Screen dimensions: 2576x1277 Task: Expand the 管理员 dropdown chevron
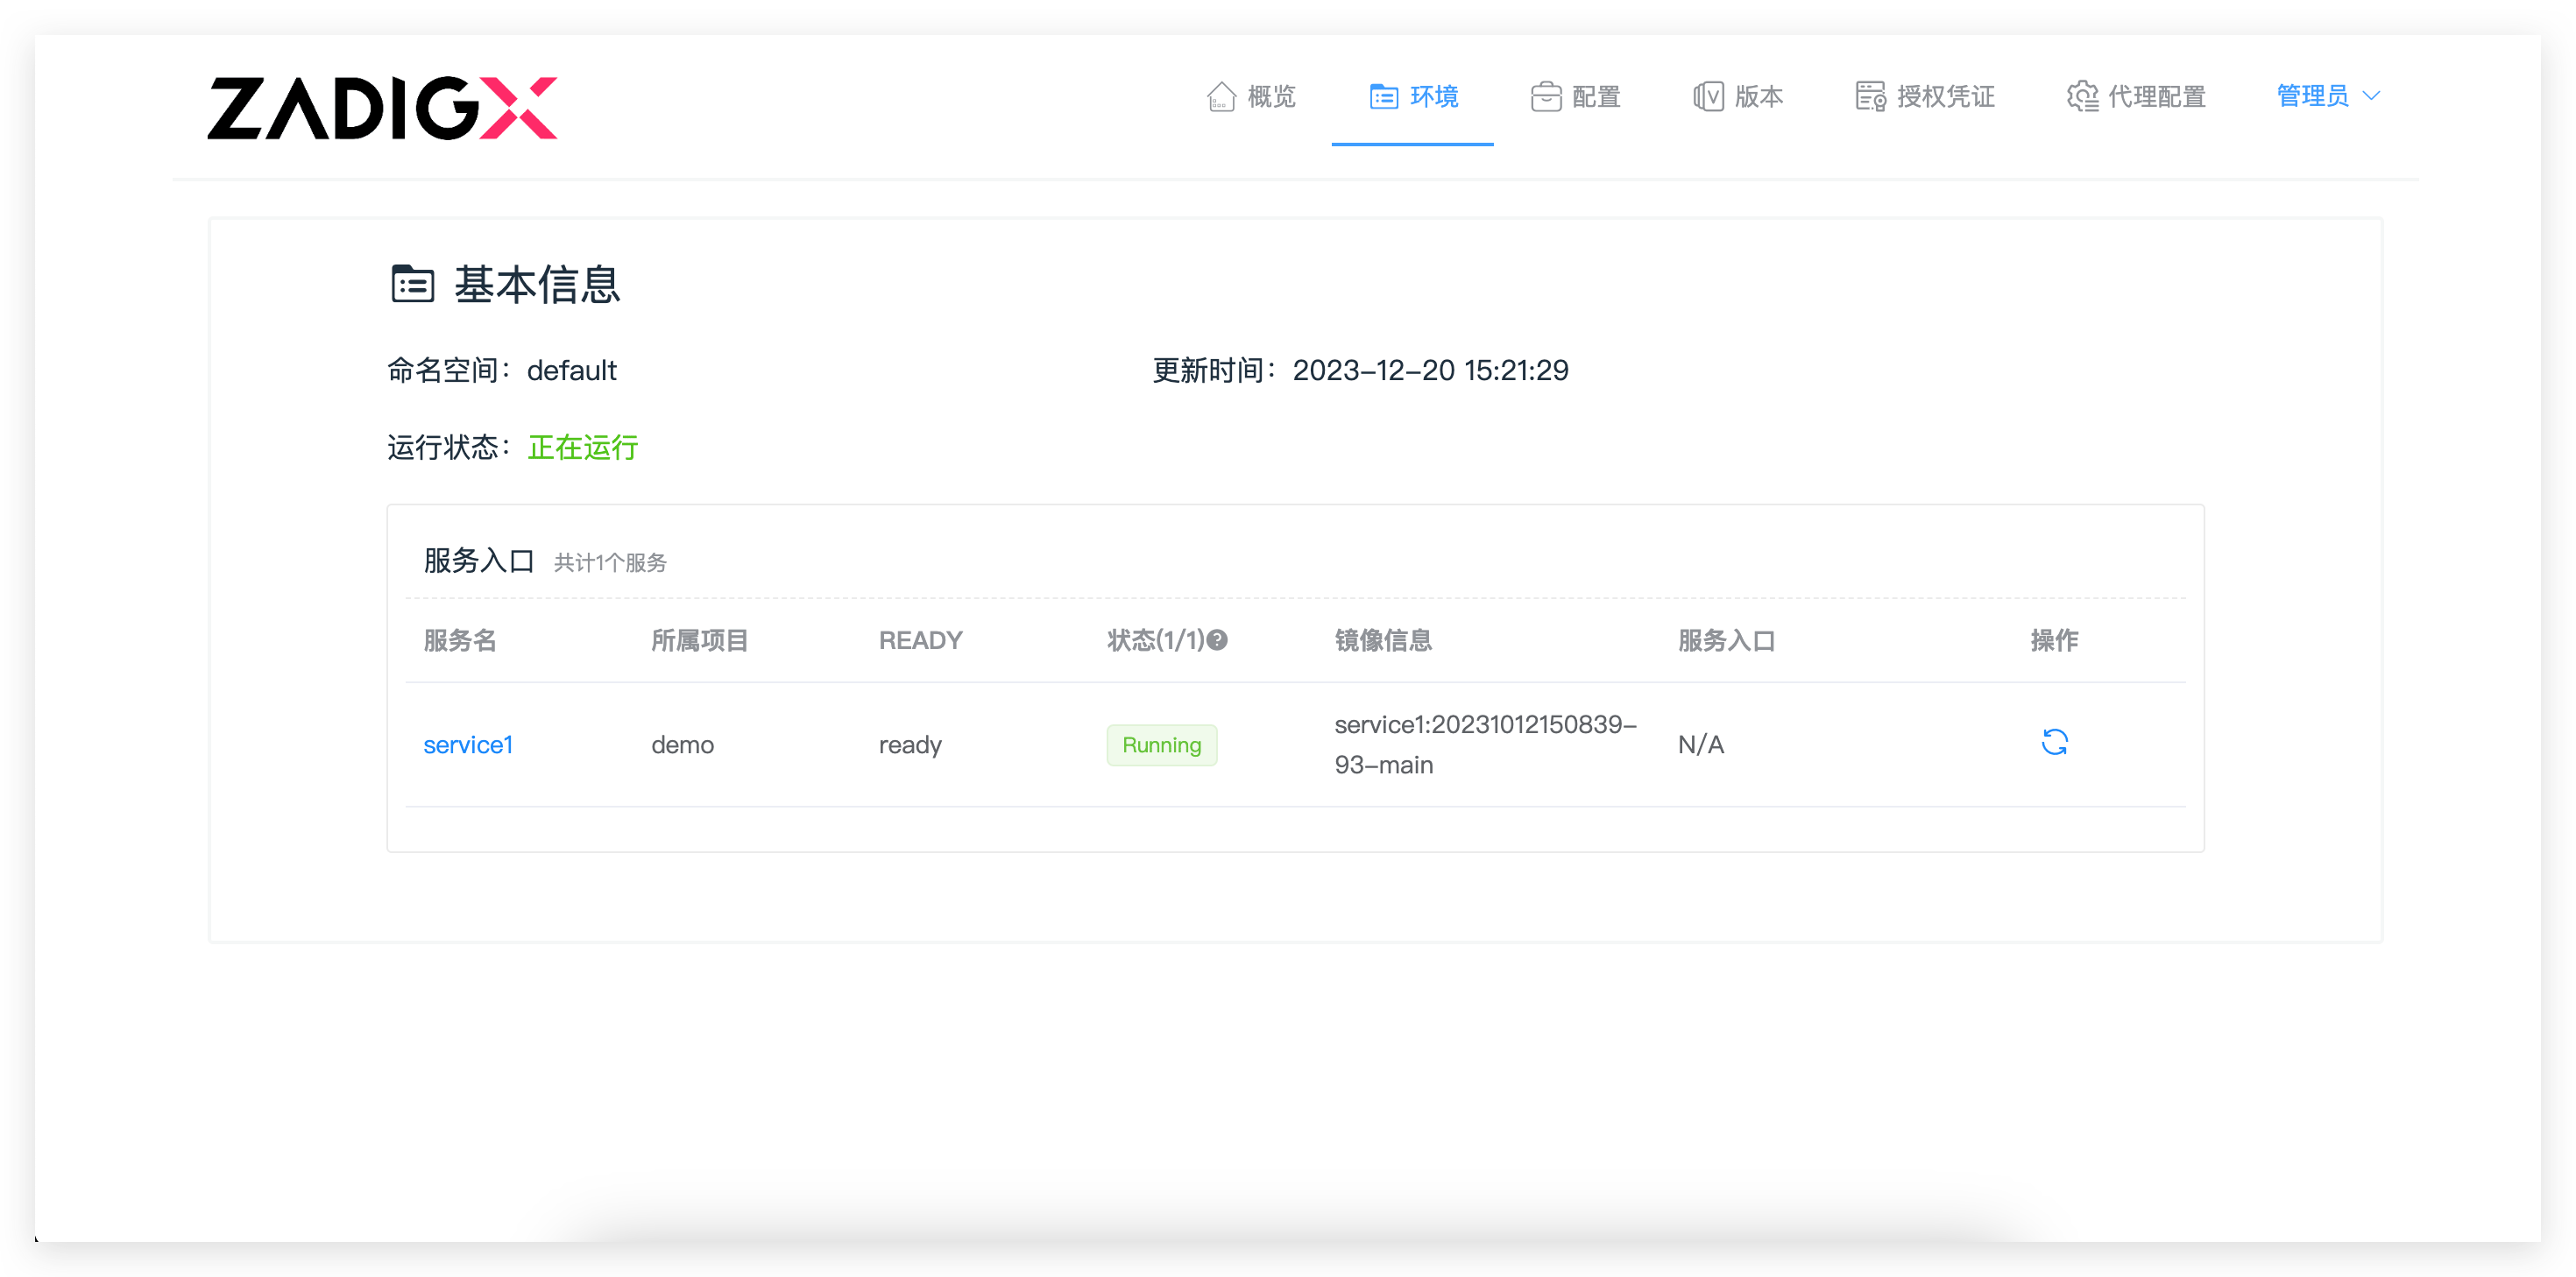(2371, 96)
